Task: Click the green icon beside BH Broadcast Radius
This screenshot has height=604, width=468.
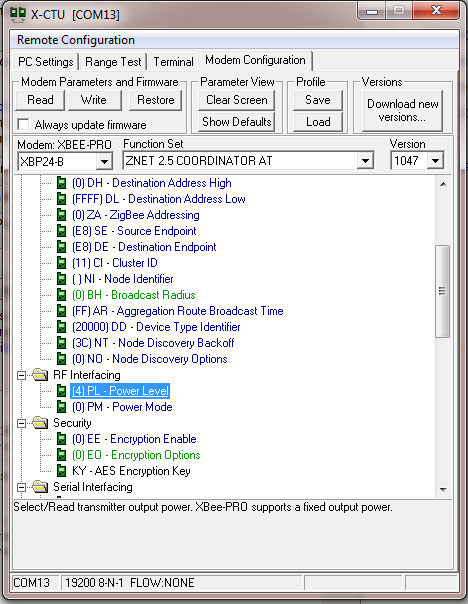Action: click(61, 295)
